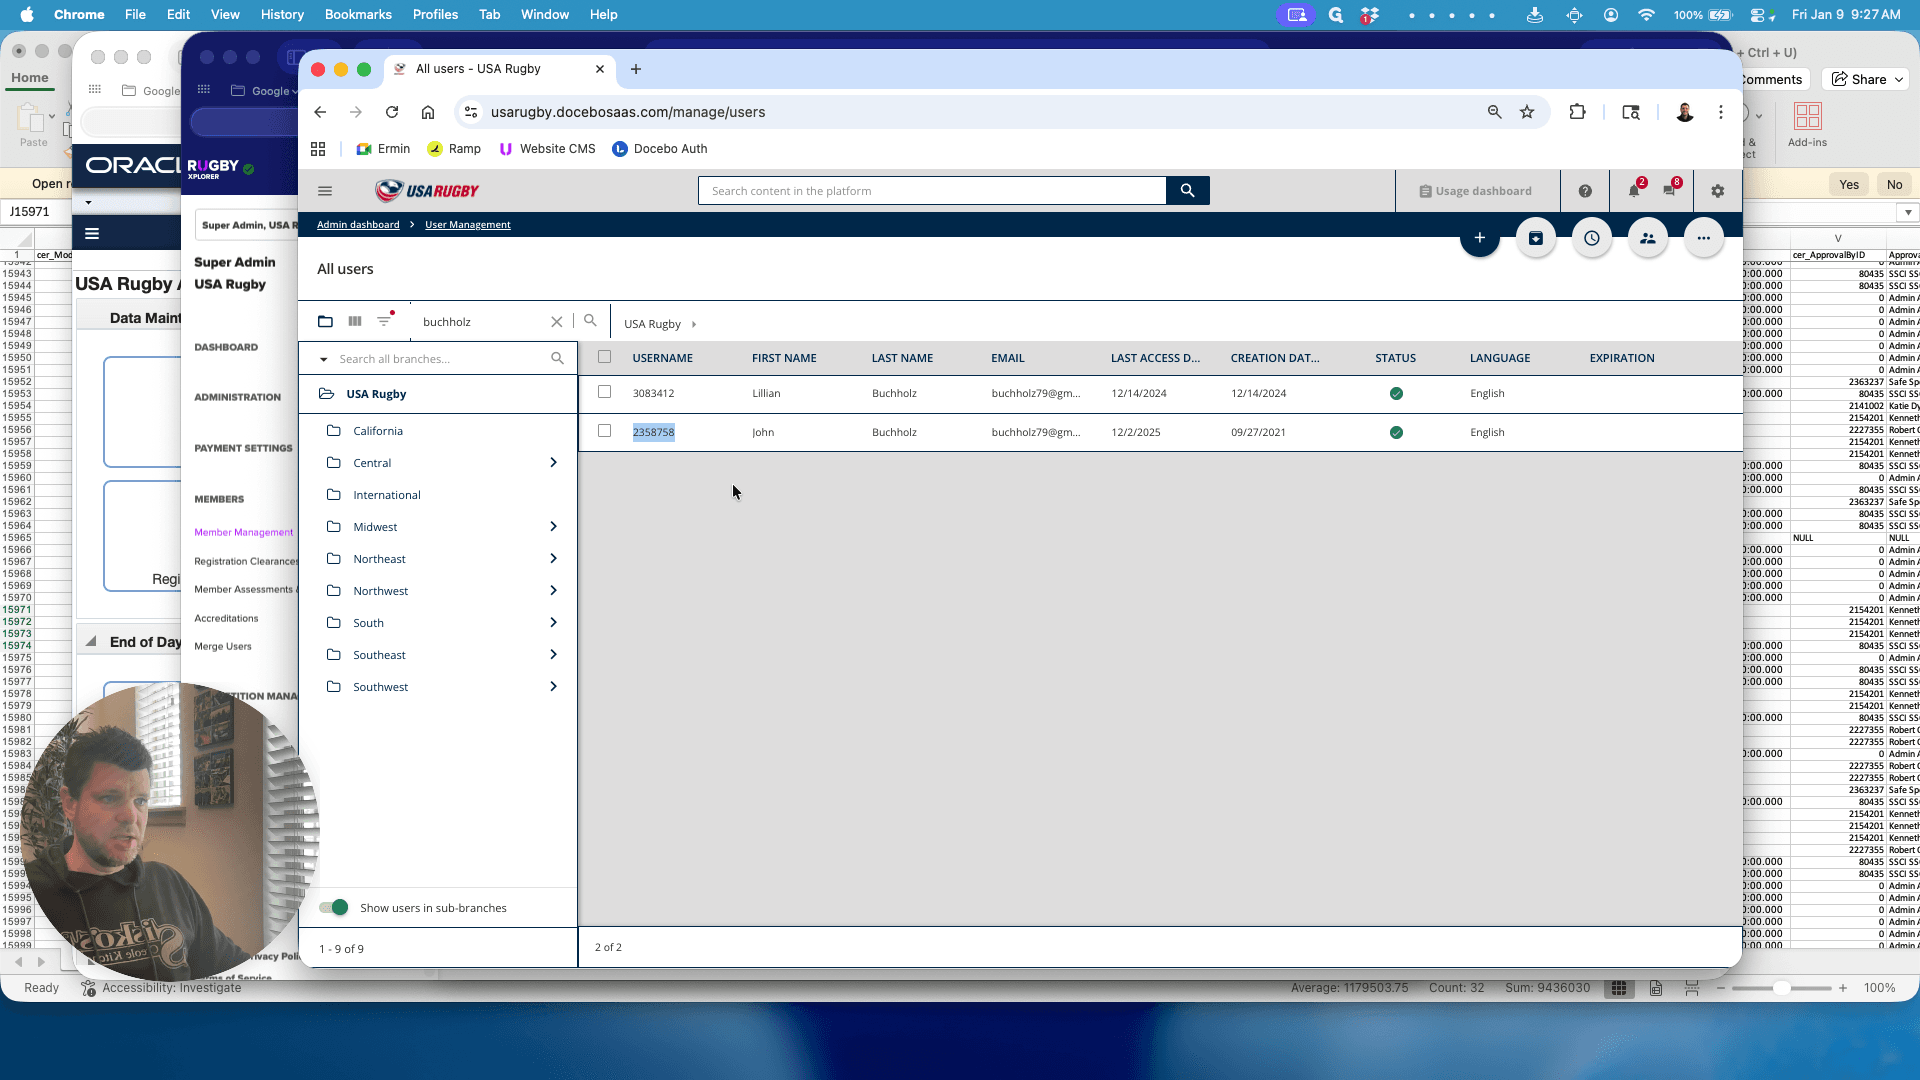Click the platform search magnifier button
Image resolution: width=1920 pixels, height=1080 pixels.
[1187, 191]
